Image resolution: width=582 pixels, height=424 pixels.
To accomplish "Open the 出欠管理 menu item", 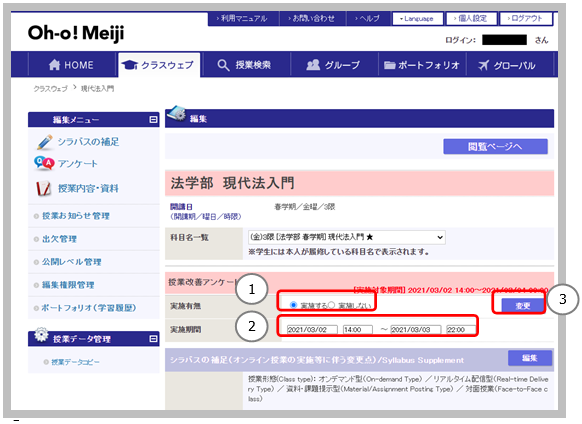I will point(59,239).
